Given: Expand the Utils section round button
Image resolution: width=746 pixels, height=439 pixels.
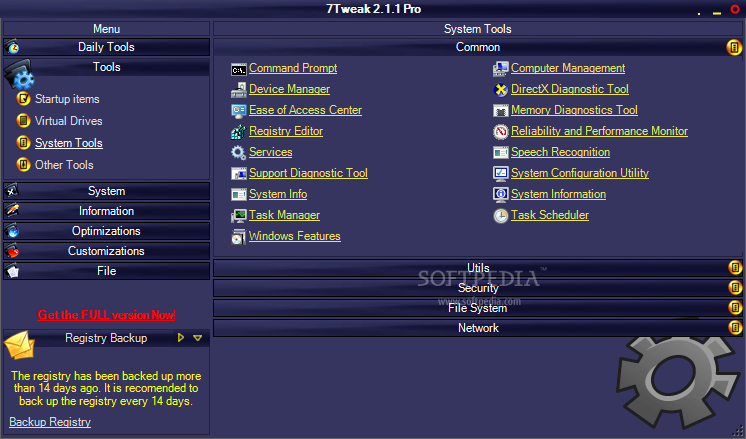Looking at the screenshot, I should (735, 268).
